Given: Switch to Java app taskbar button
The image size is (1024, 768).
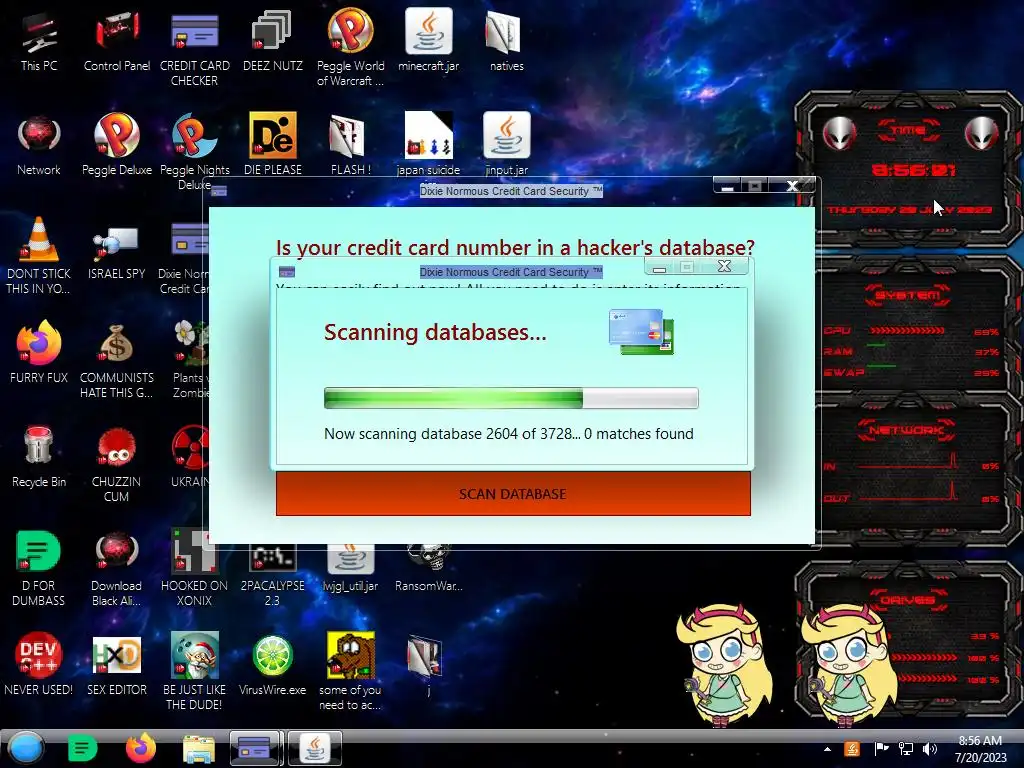Looking at the screenshot, I should click(x=315, y=748).
